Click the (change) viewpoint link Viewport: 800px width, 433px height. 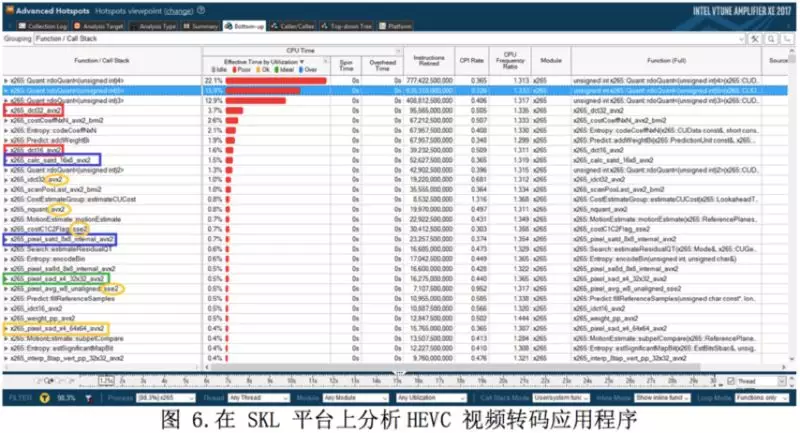tap(178, 11)
